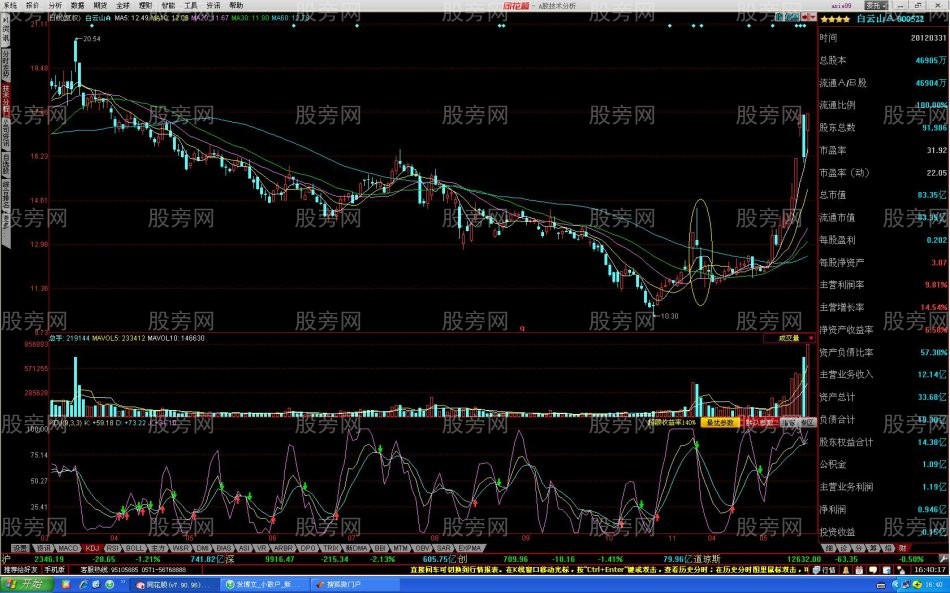Select the 诊 tab in right panel
The height and width of the screenshot is (593, 950).
(844, 548)
